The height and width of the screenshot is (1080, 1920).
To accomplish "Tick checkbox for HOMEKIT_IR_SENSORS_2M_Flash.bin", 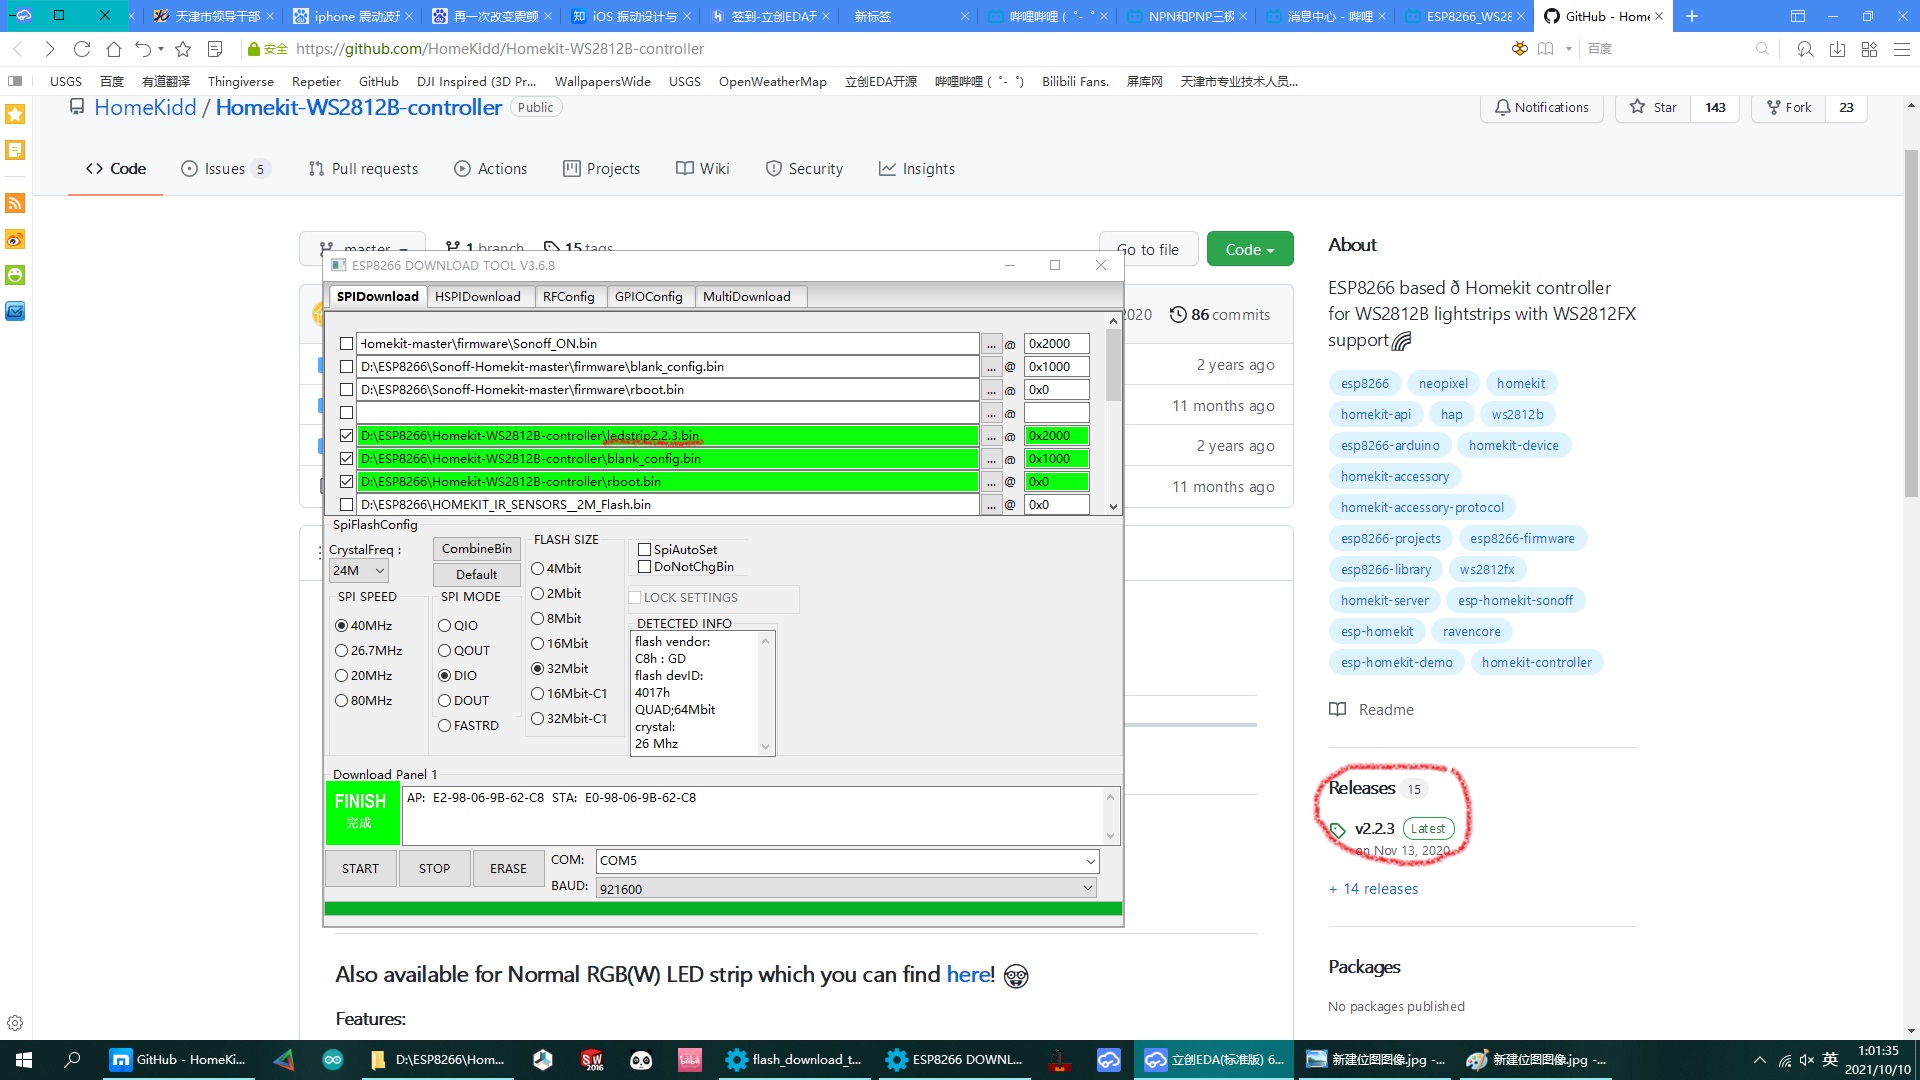I will (346, 505).
